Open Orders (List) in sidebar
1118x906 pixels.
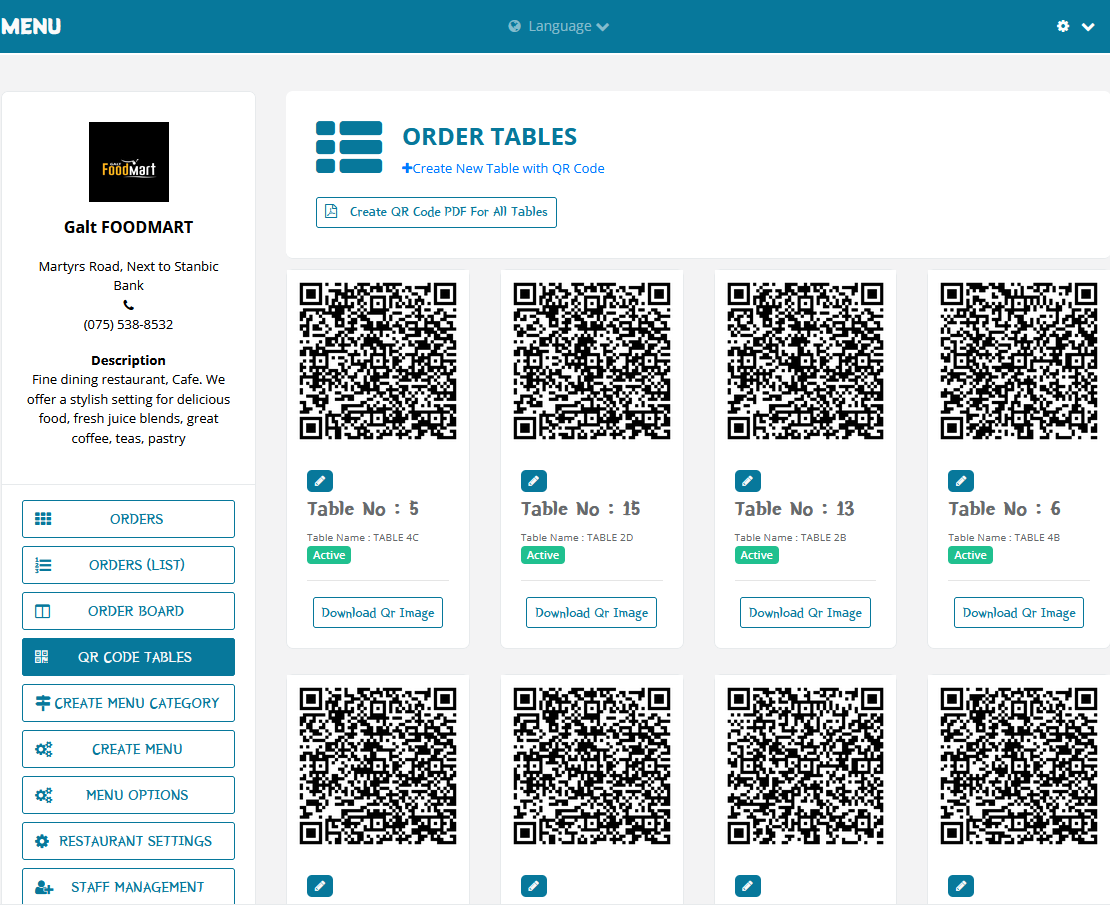click(x=128, y=565)
